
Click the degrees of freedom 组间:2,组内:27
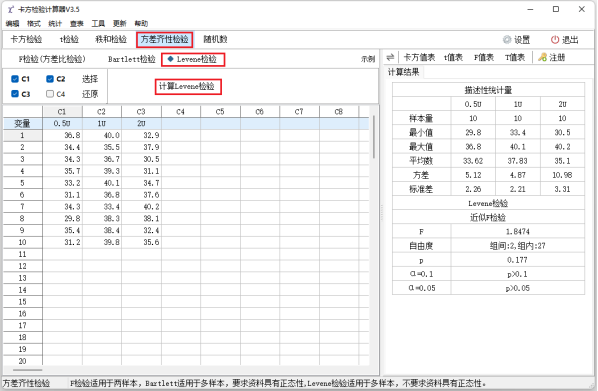click(x=518, y=246)
